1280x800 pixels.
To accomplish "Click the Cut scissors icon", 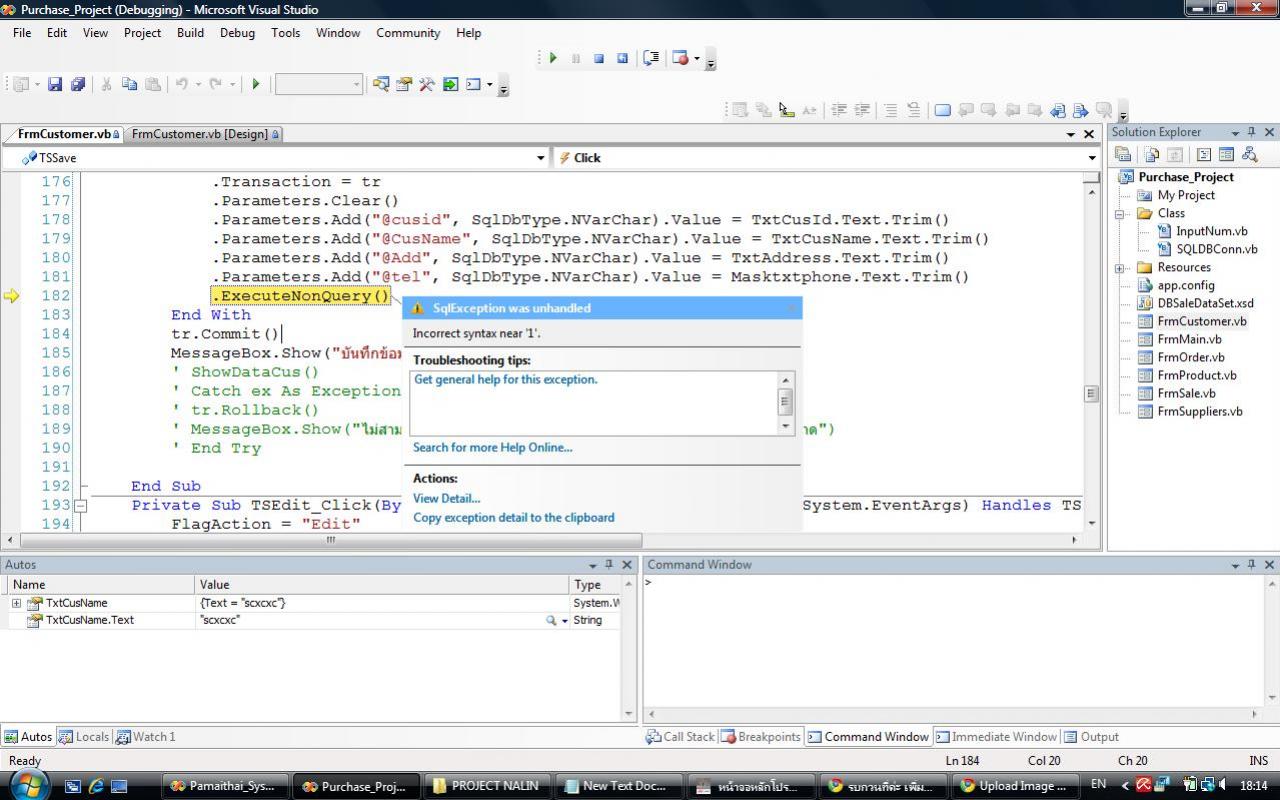I will click(106, 85).
